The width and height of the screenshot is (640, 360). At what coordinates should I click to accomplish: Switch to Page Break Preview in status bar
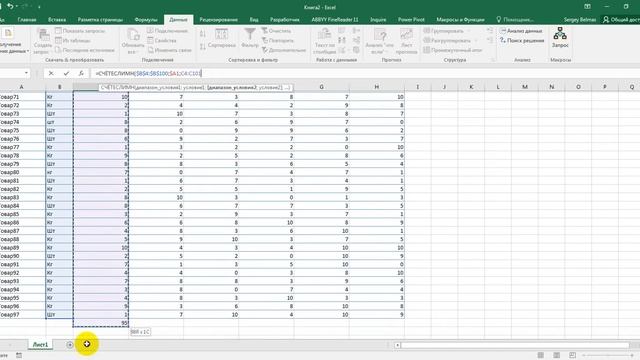tap(572, 355)
